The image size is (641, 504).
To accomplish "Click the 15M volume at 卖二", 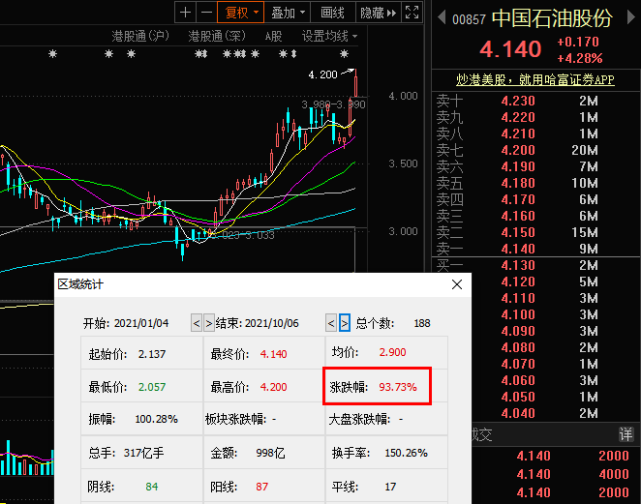I will [x=585, y=232].
